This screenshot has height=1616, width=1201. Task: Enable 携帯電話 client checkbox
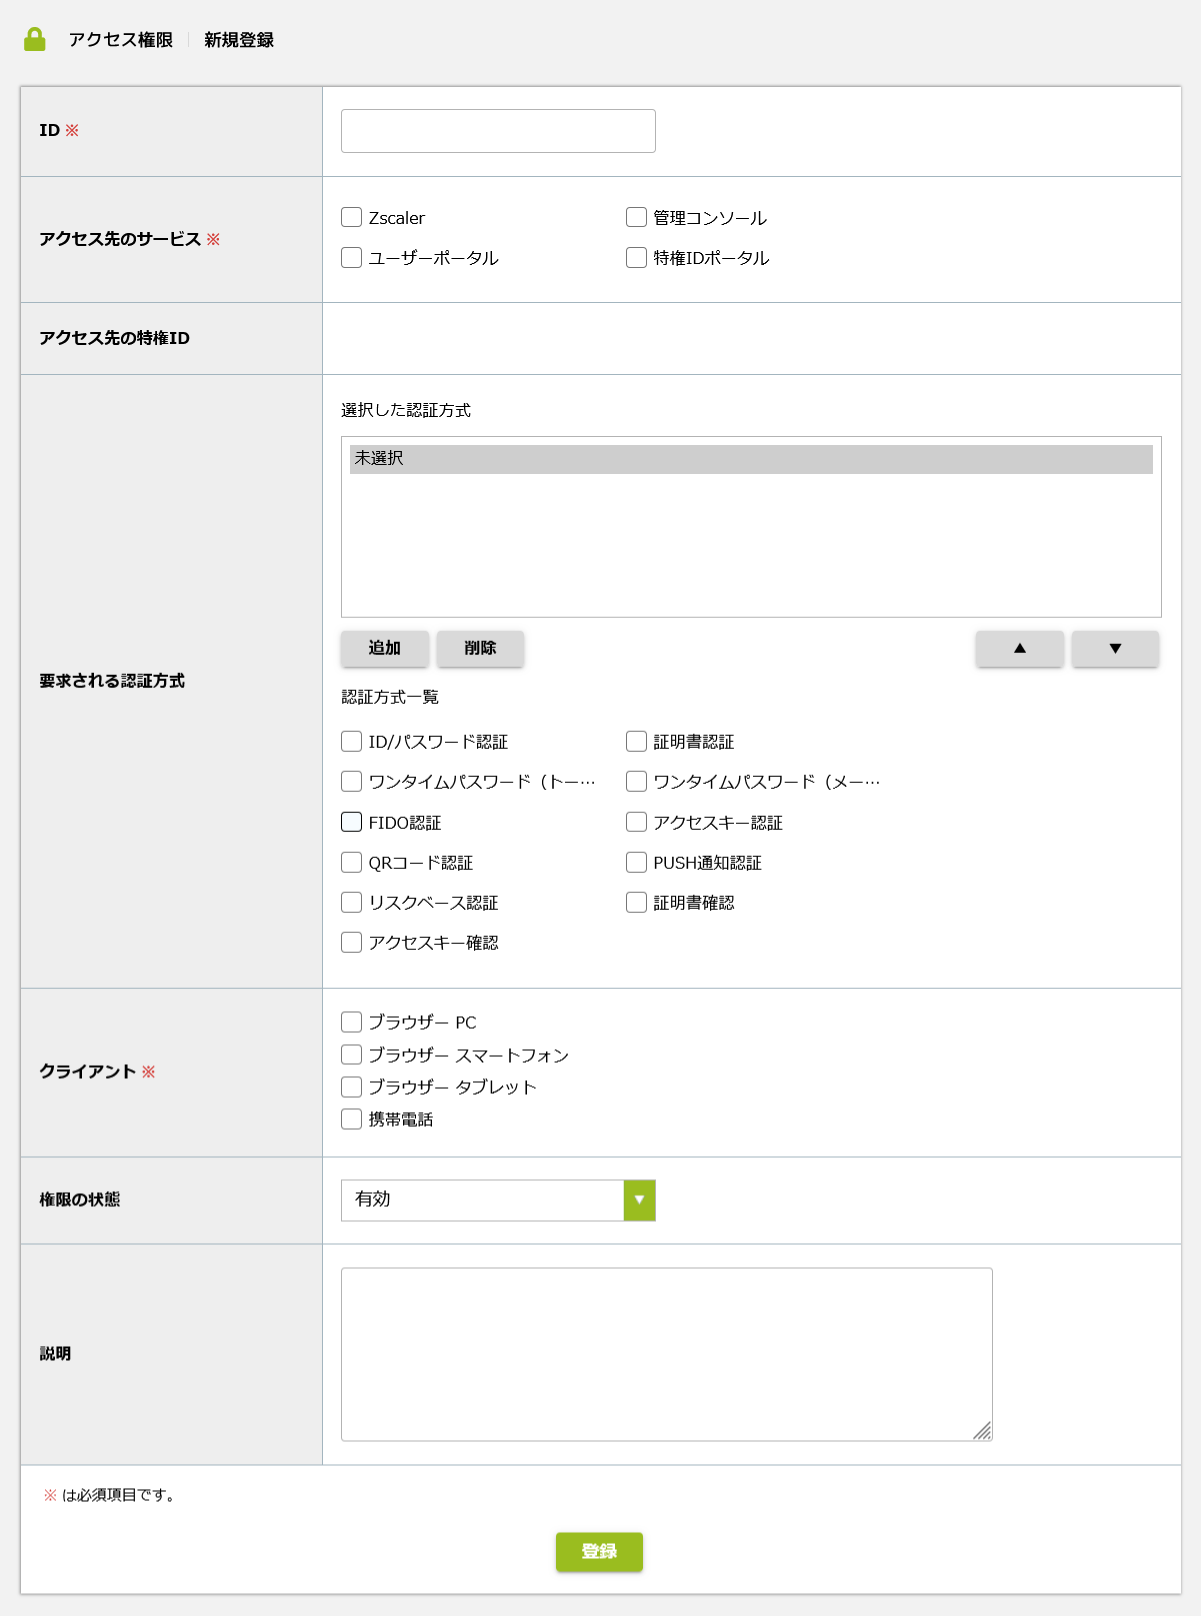[351, 1119]
